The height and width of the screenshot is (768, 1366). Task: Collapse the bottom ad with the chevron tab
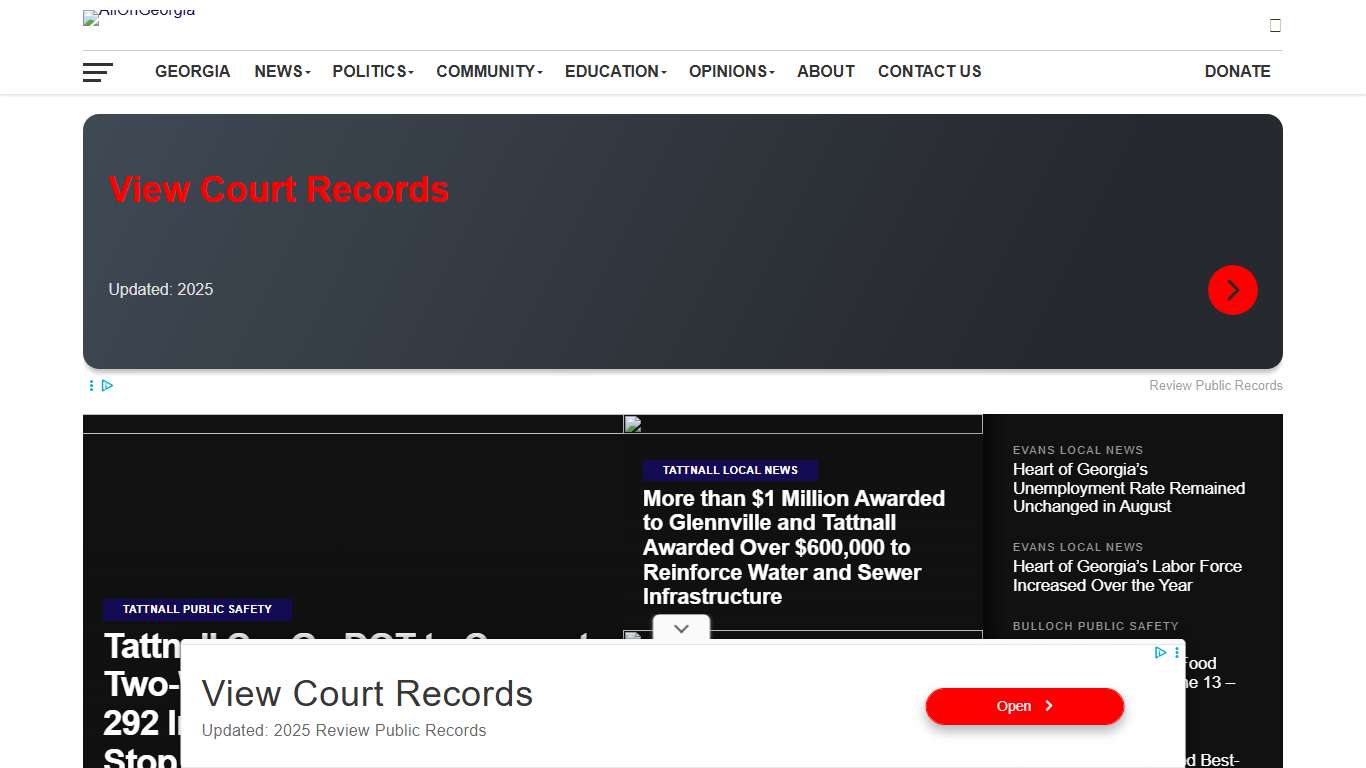[681, 629]
